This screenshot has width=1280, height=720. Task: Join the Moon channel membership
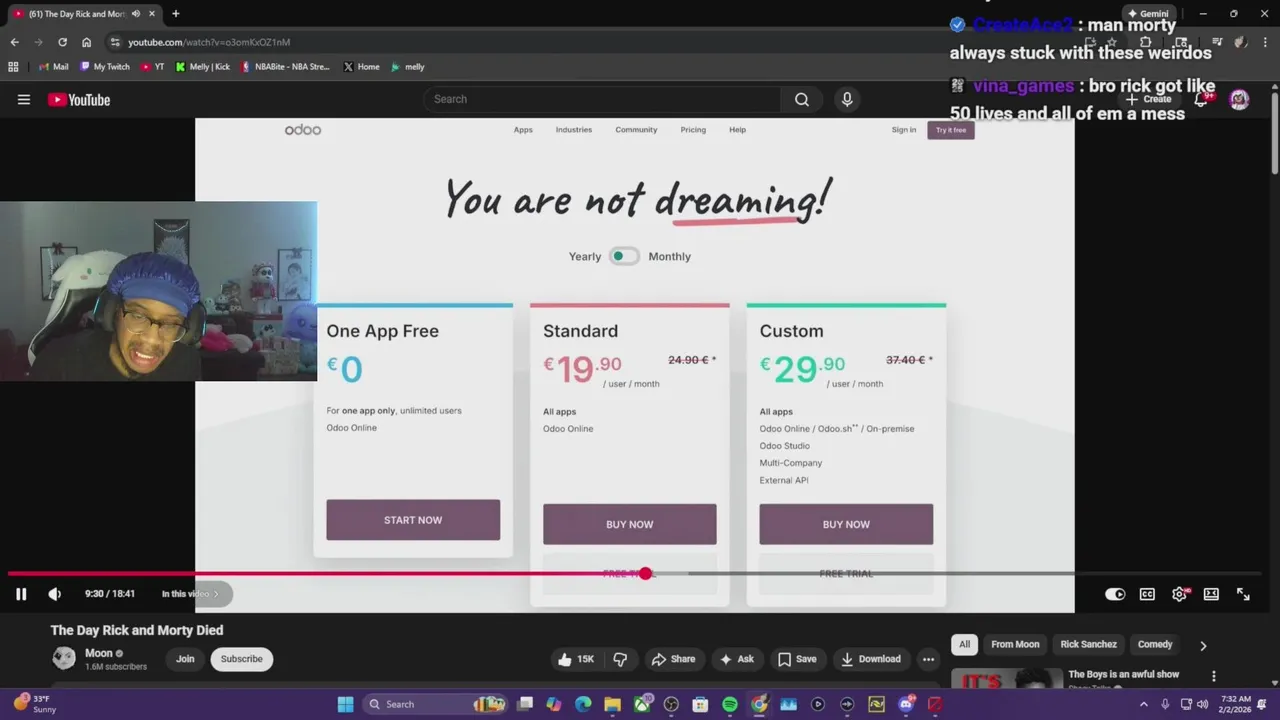coord(185,659)
